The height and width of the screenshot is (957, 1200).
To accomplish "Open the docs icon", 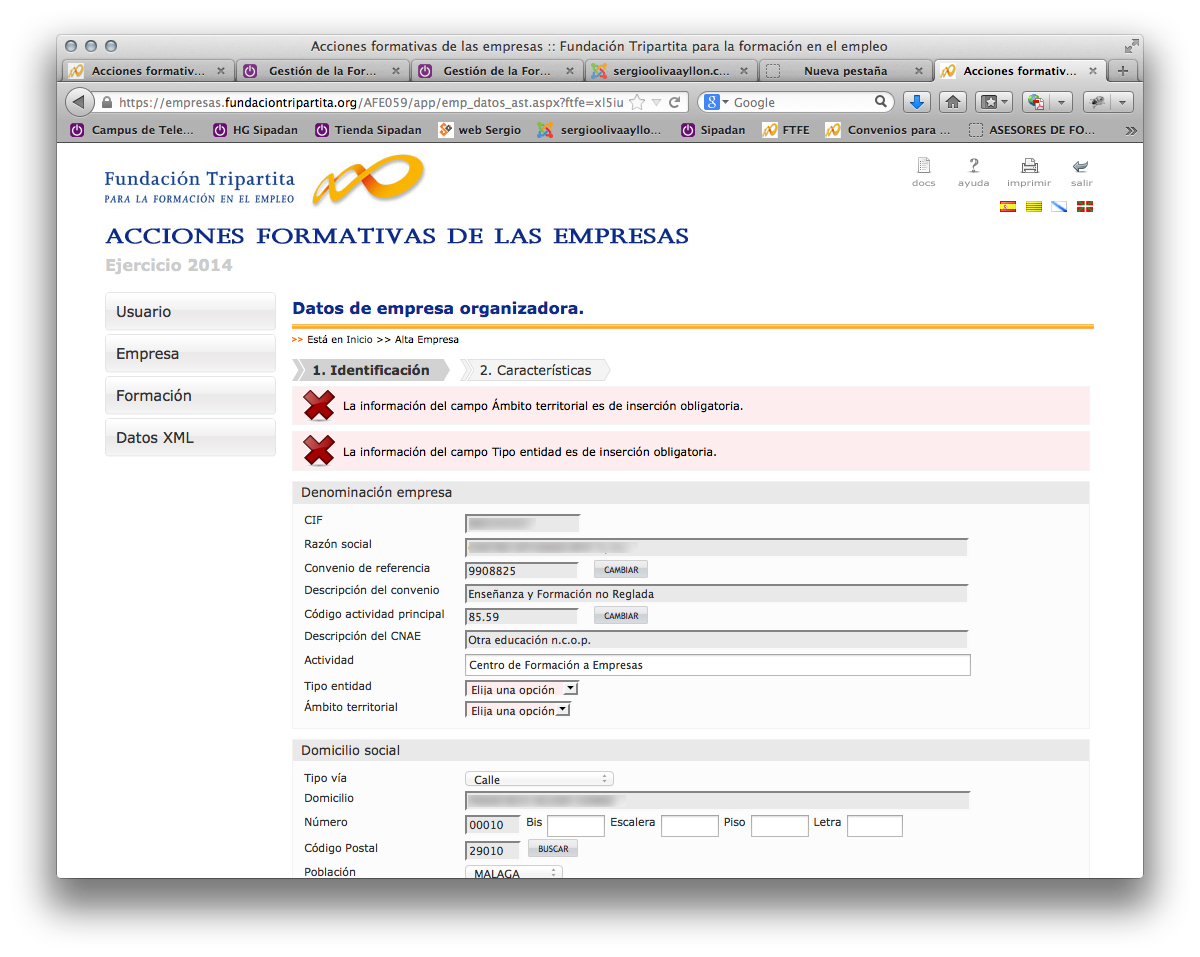I will tap(923, 166).
